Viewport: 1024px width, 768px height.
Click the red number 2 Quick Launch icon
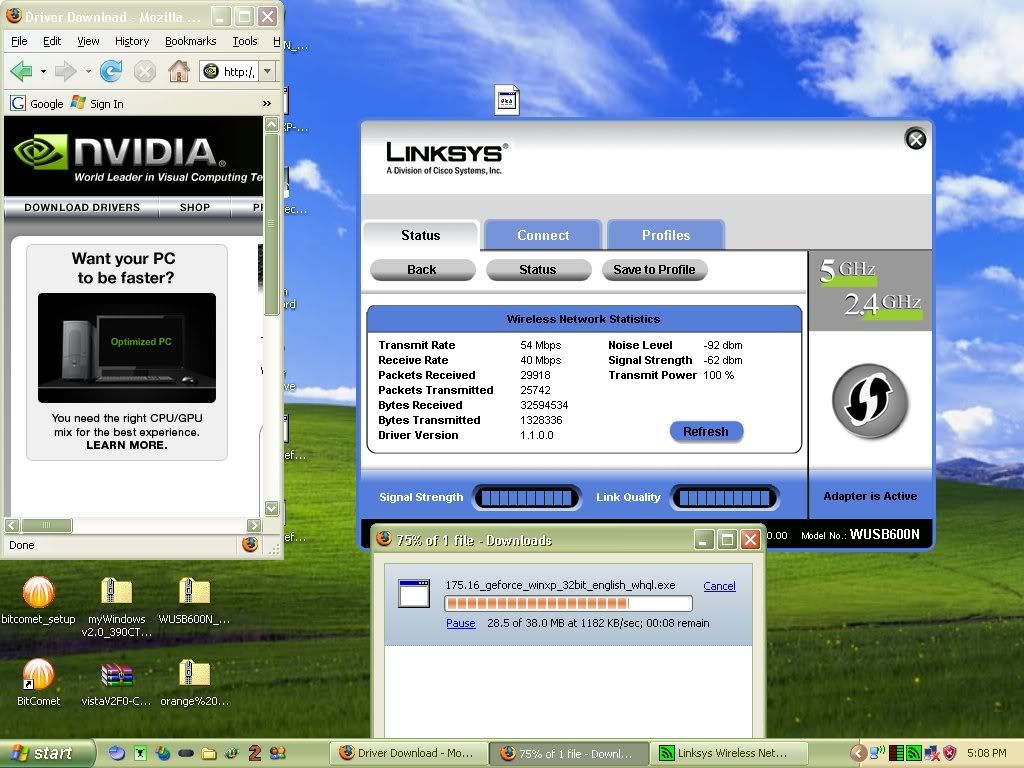(255, 753)
